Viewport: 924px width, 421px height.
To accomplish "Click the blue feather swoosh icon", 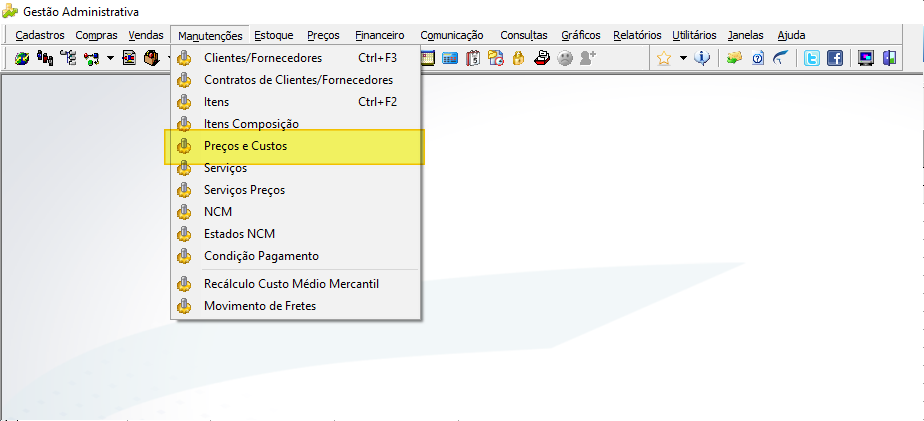I will point(780,58).
